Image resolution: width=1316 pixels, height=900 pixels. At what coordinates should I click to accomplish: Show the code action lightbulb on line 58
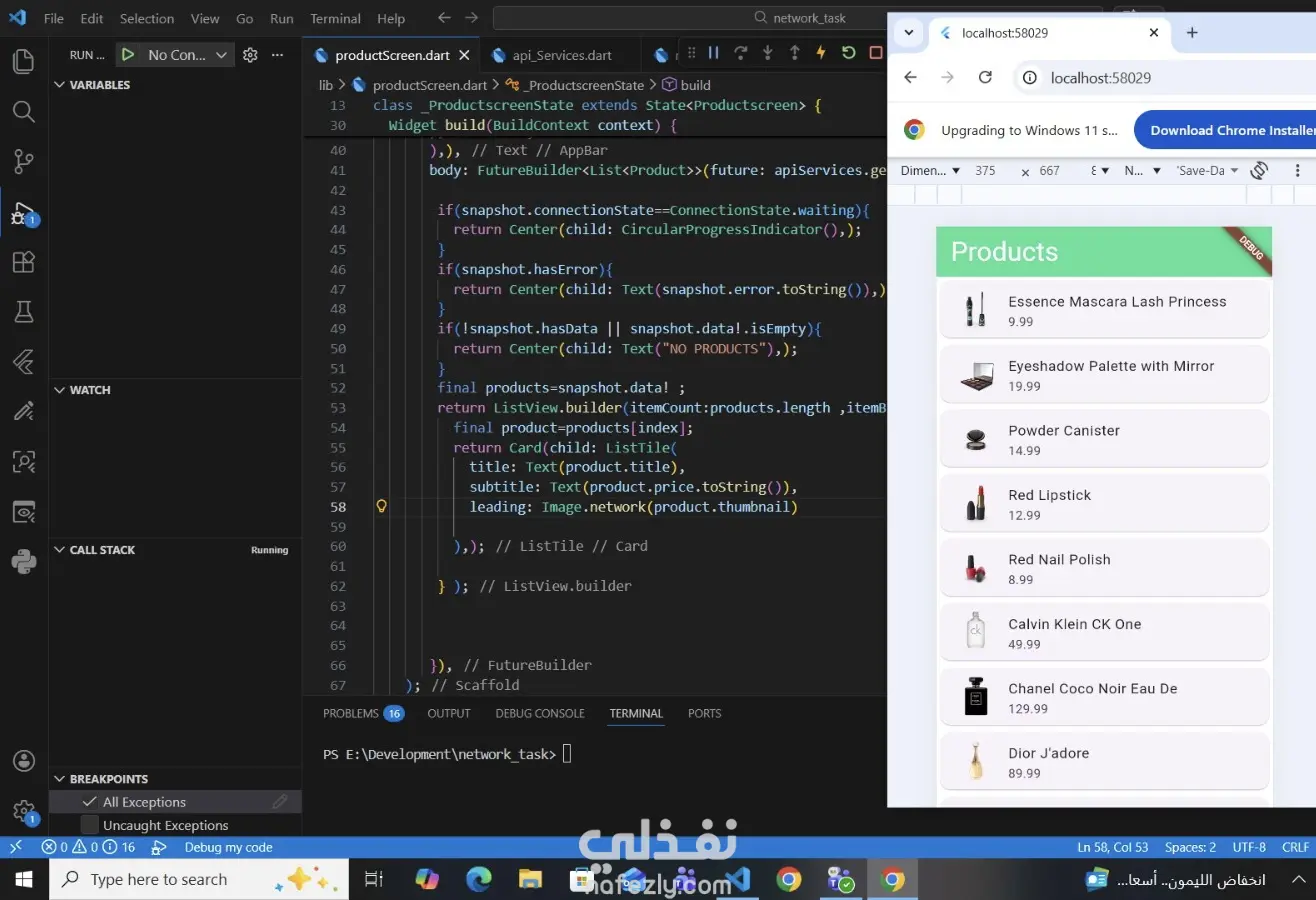click(x=381, y=507)
